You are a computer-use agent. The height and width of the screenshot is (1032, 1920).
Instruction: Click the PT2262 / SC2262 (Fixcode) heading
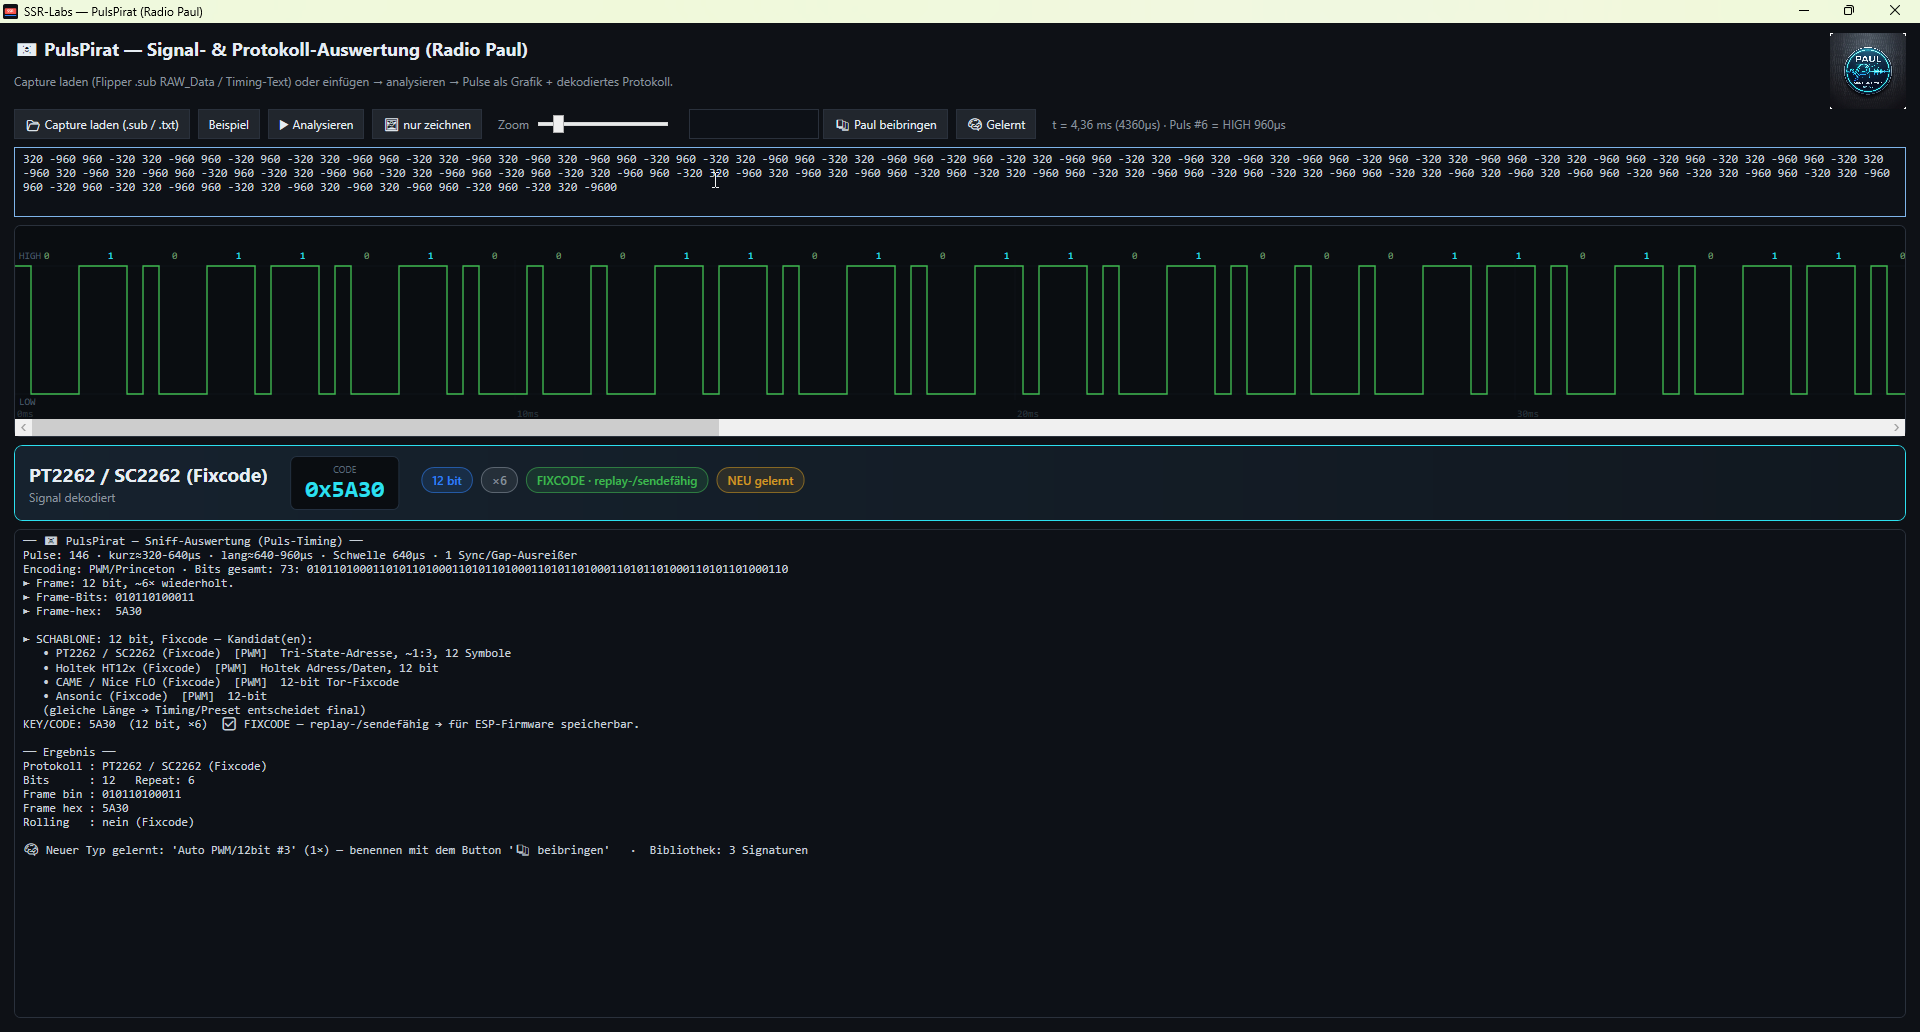[x=148, y=476]
